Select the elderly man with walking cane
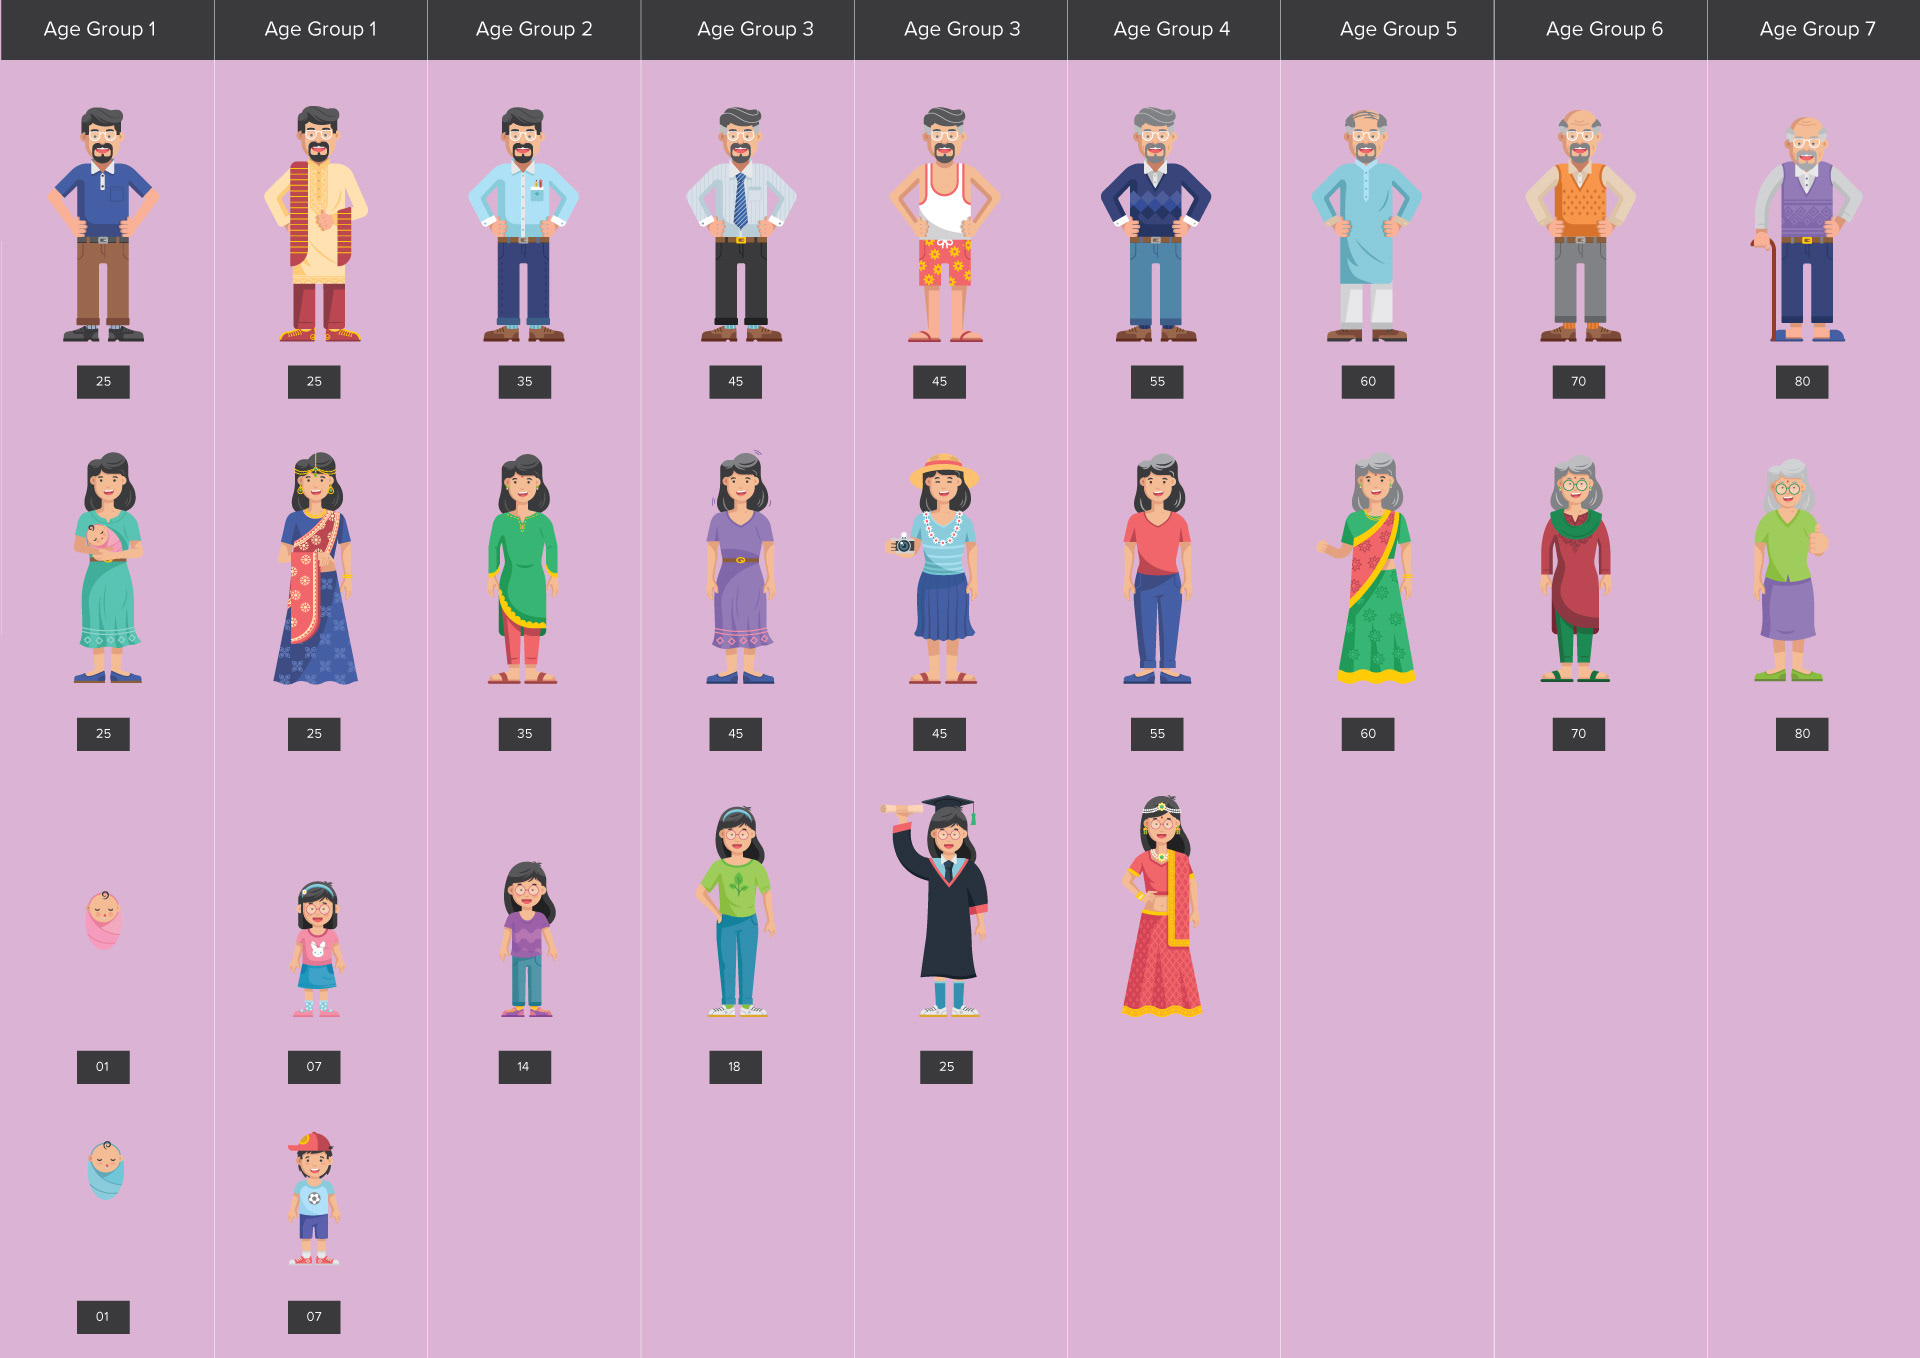 tap(1805, 230)
